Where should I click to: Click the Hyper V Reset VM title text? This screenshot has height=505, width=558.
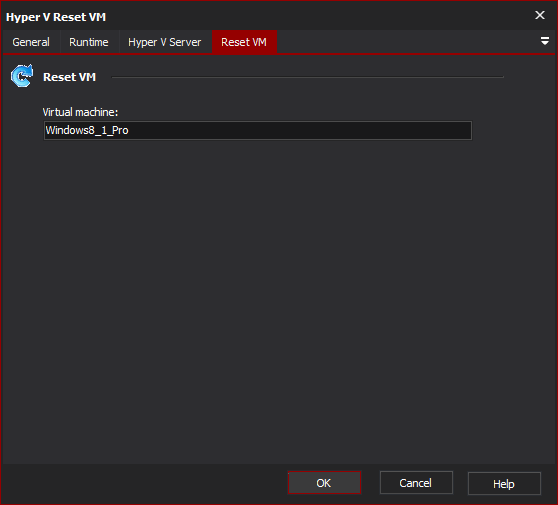56,17
